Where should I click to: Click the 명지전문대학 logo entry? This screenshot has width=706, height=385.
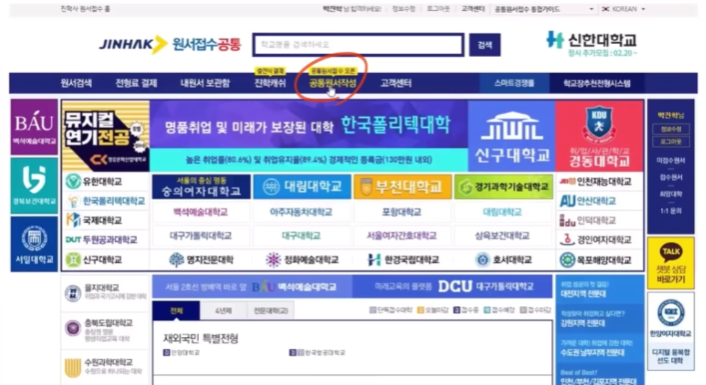pos(201,260)
